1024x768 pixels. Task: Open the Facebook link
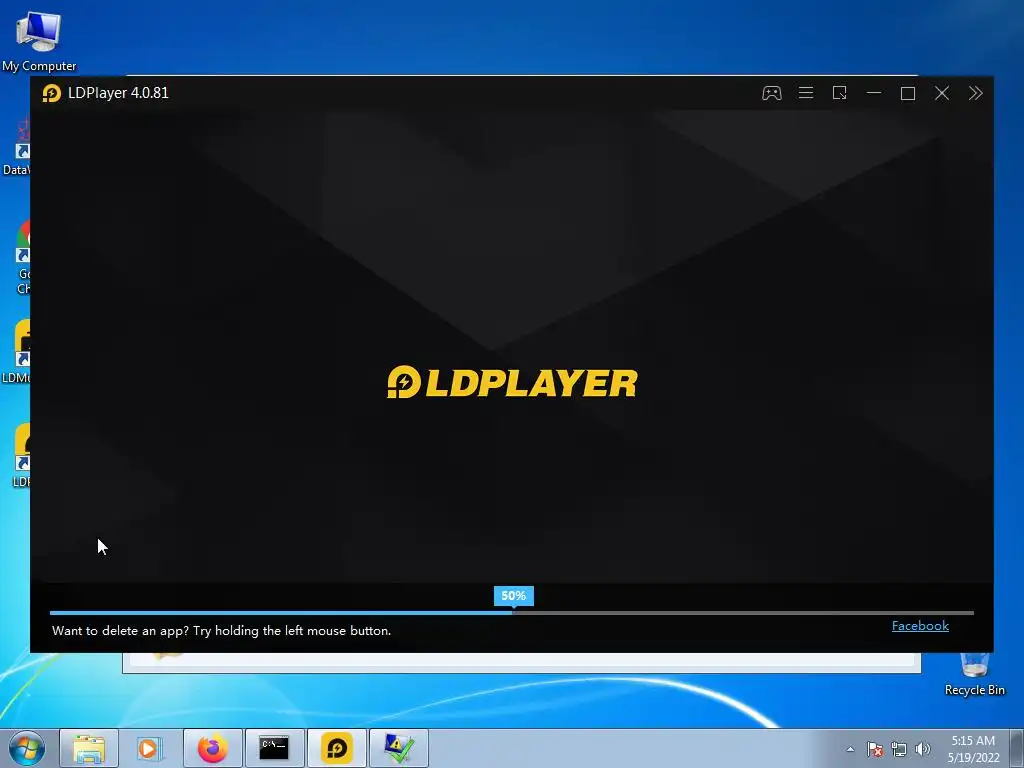click(x=920, y=626)
